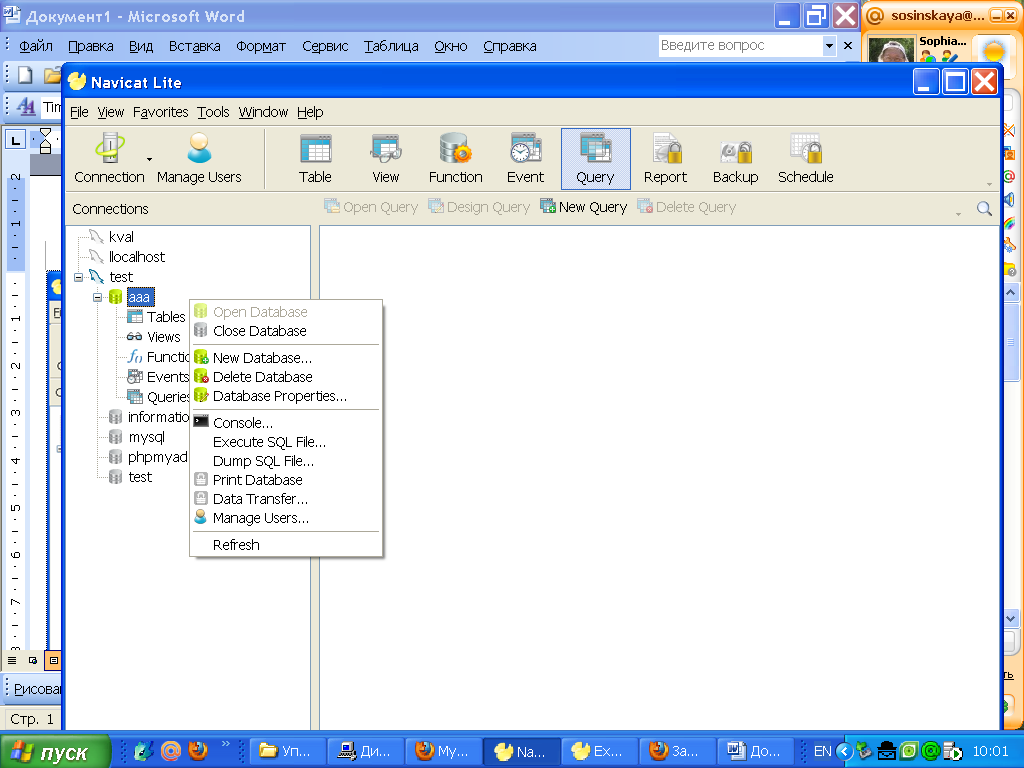Select Tables under aaa database

click(x=166, y=317)
